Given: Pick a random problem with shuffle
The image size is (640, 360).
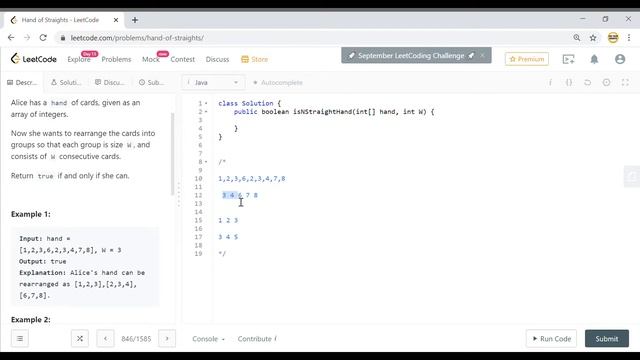Looking at the screenshot, I should click(x=80, y=338).
